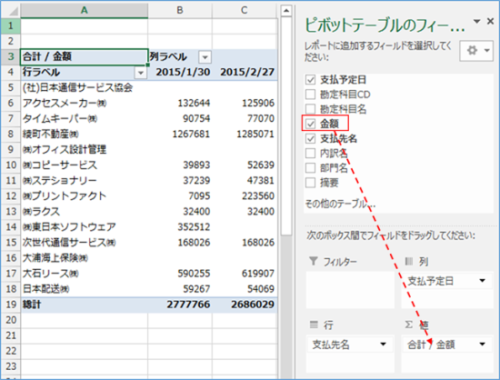Select cell with value 352512
Screen dimensions: 500x380
[x=180, y=227]
